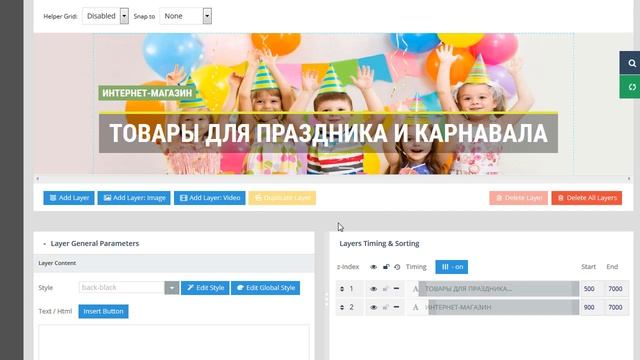The width and height of the screenshot is (640, 360).
Task: Click the Duplicate Layer button
Action: pyautogui.click(x=282, y=198)
